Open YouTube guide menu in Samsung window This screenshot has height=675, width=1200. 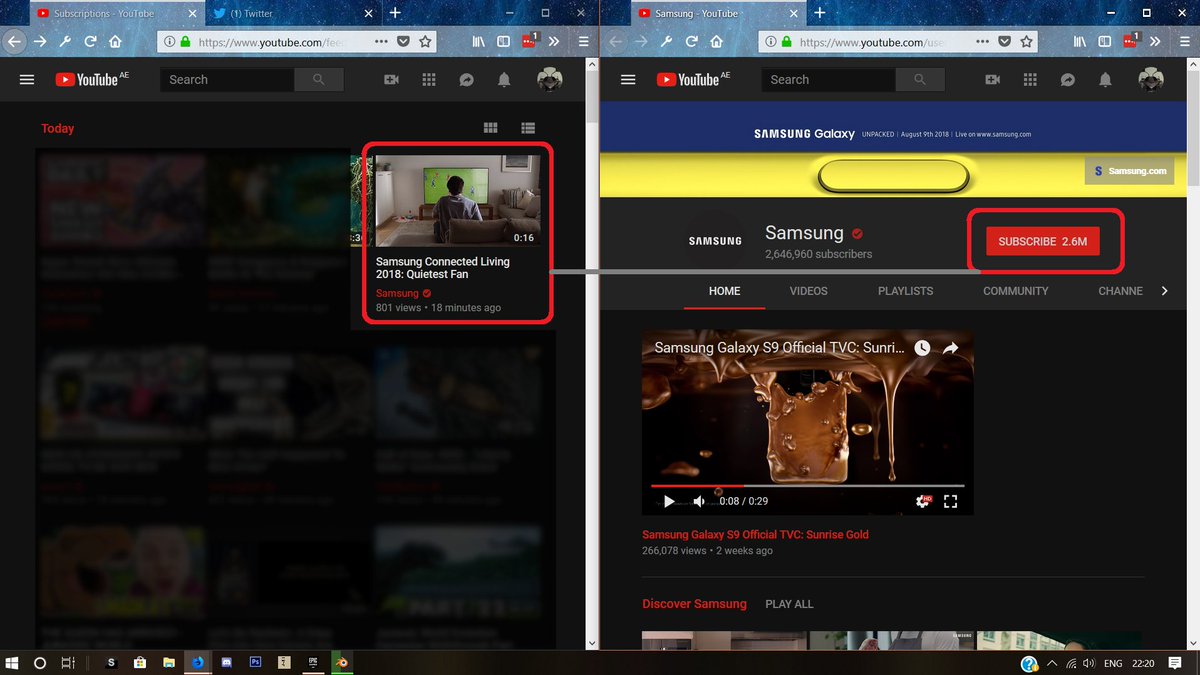tap(628, 80)
